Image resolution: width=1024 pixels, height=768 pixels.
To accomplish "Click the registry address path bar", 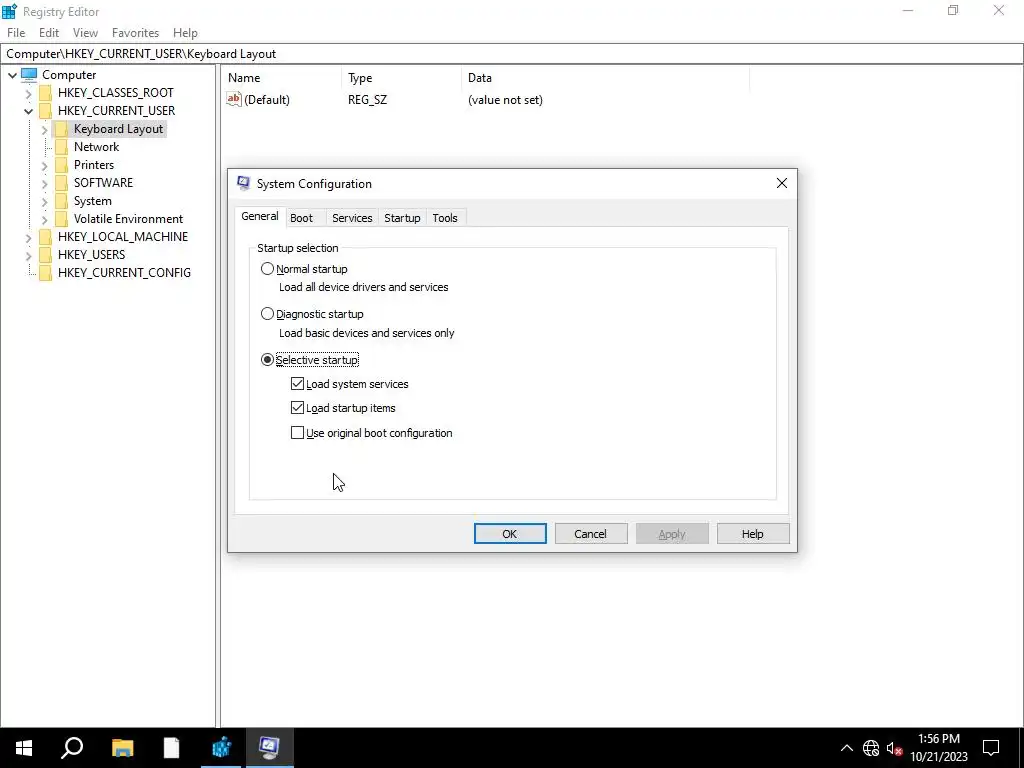I will coord(511,54).
